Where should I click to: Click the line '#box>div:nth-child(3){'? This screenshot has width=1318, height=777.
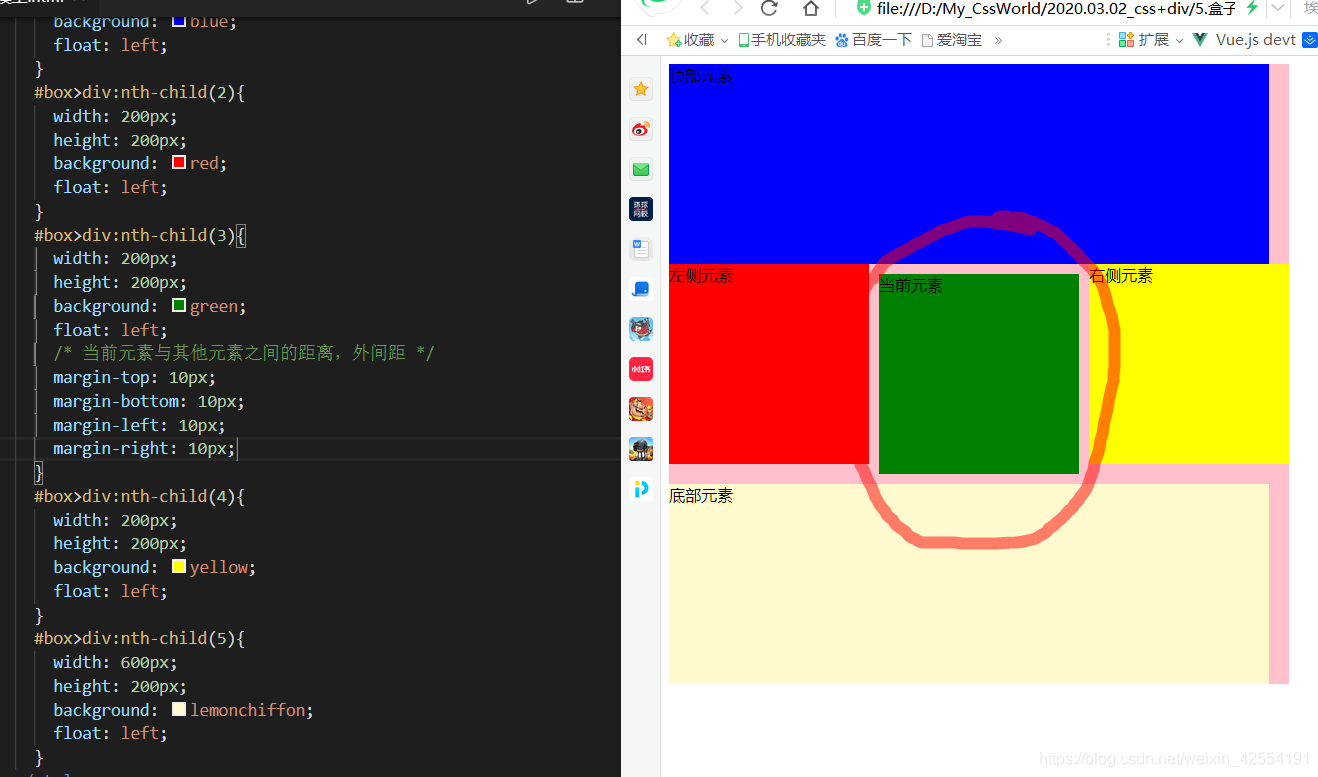140,235
